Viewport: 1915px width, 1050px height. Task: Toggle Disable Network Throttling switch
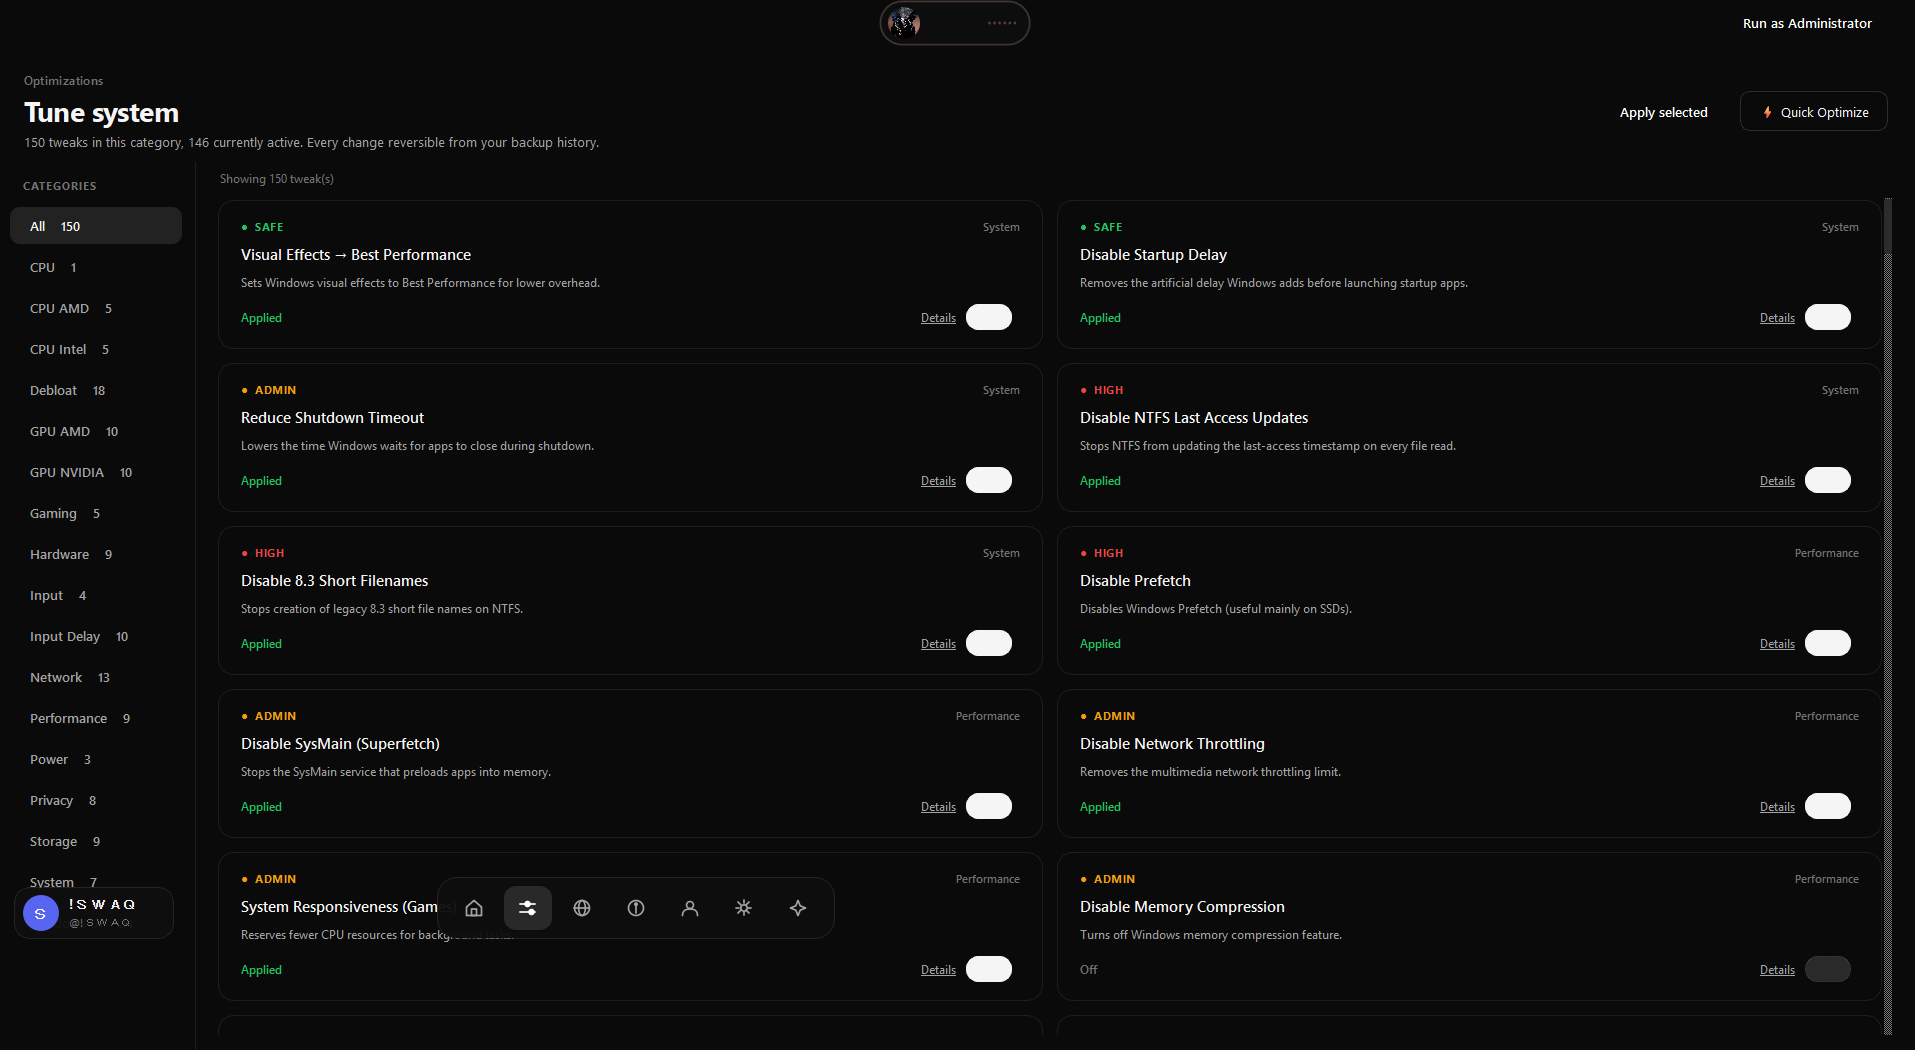coord(1828,806)
